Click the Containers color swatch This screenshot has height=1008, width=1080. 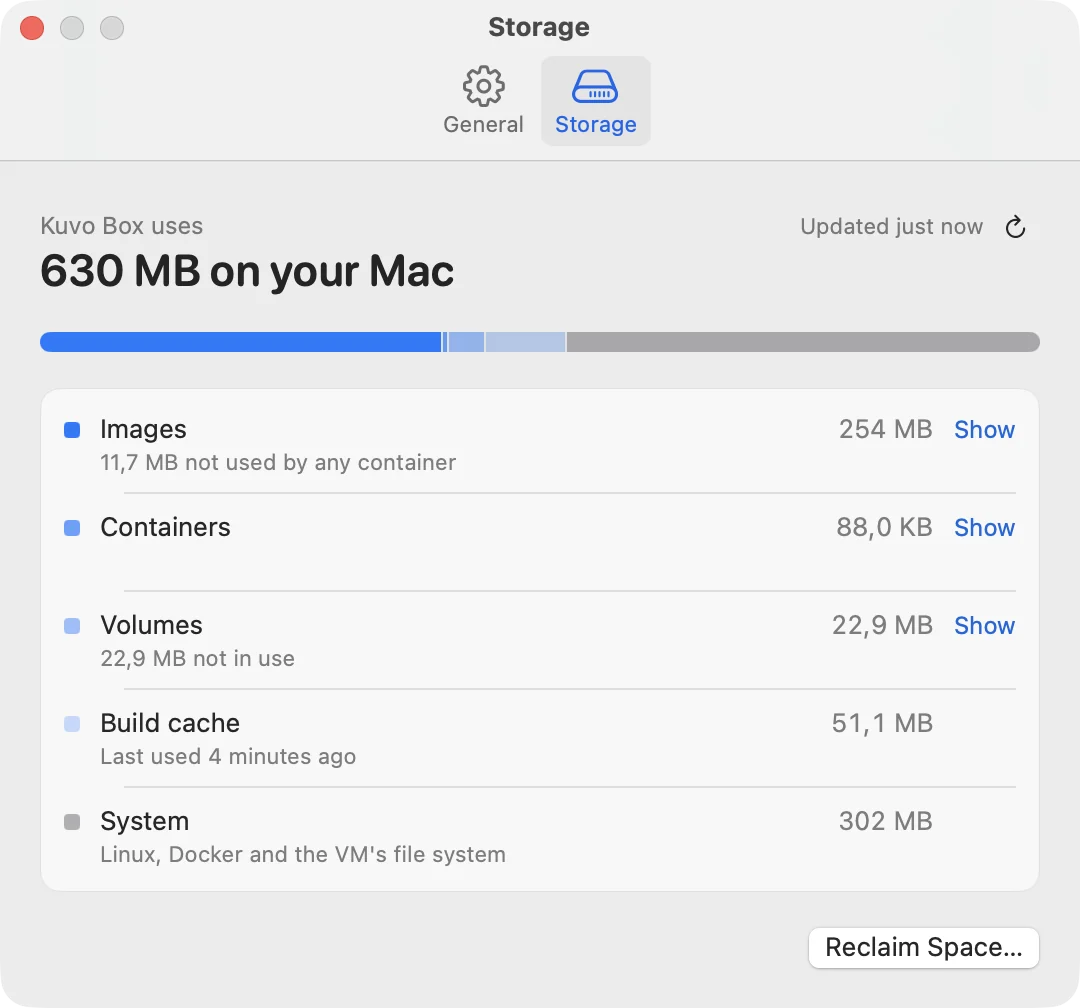(x=72, y=528)
